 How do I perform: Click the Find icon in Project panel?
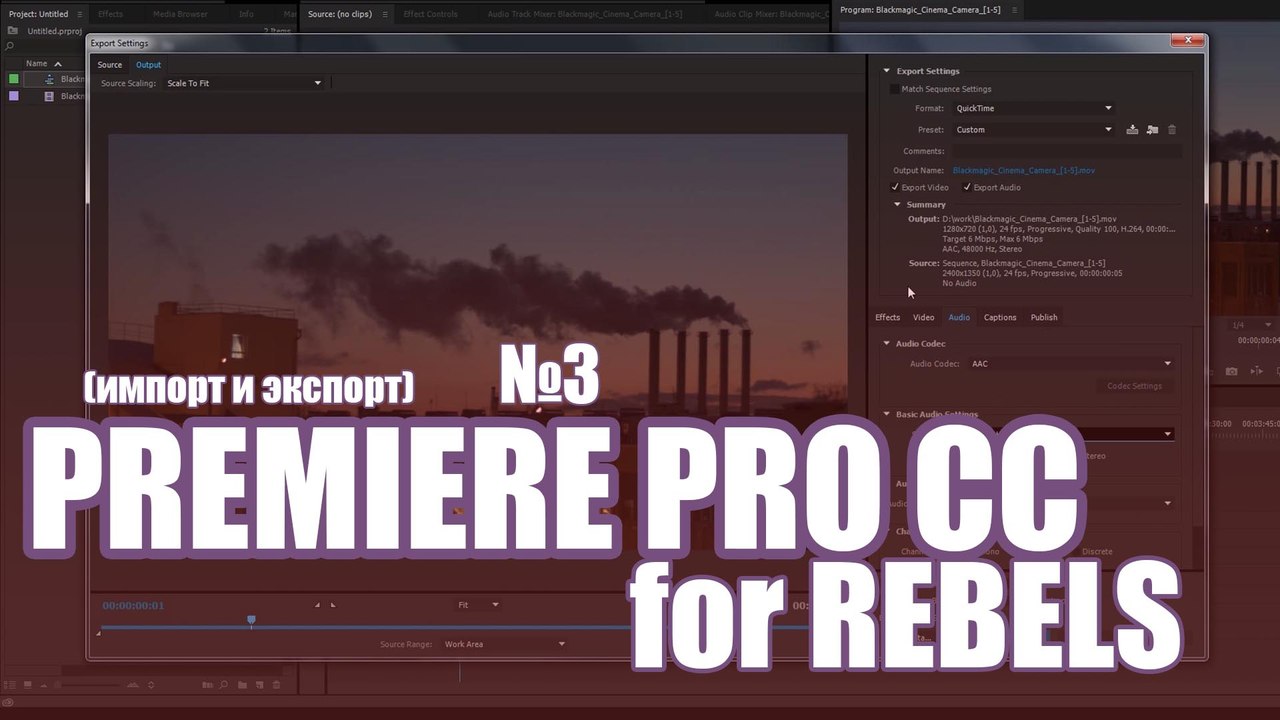[224, 685]
